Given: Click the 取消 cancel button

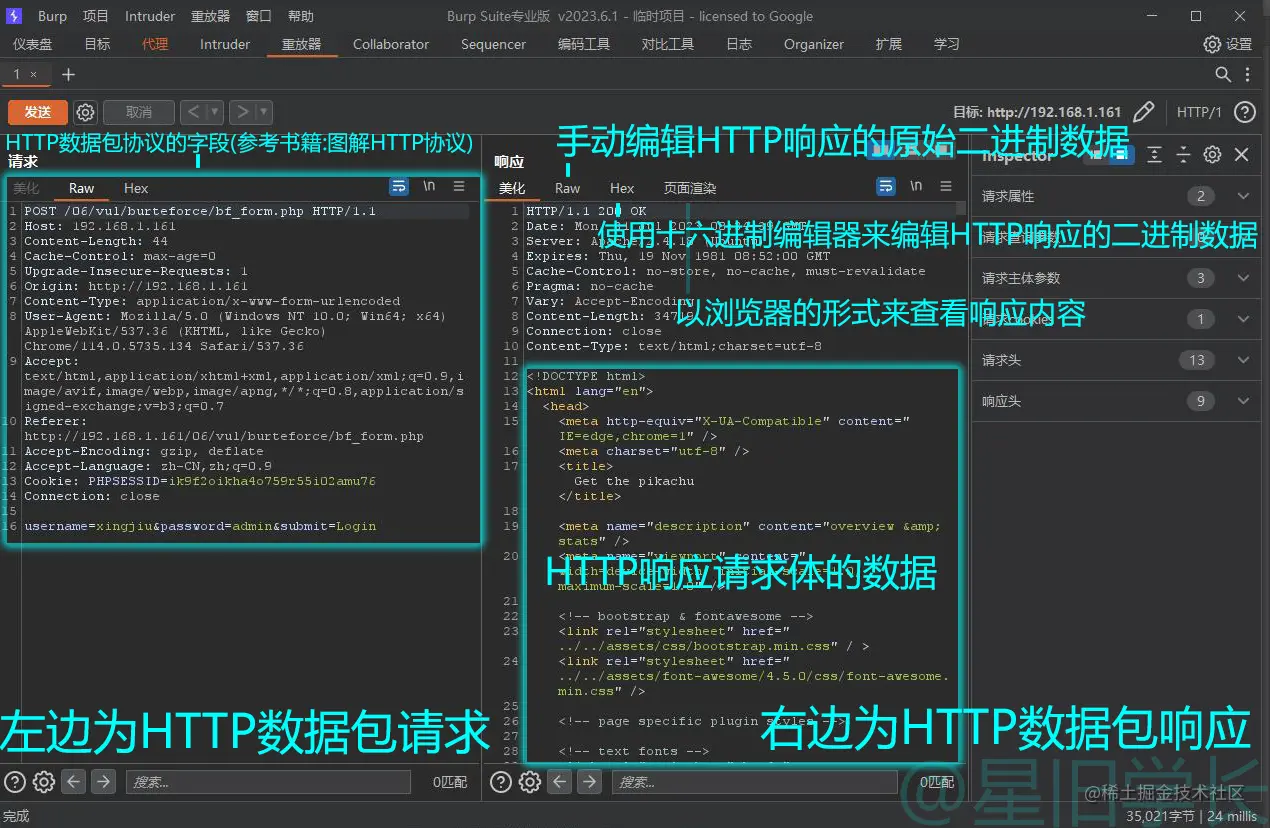Looking at the screenshot, I should (139, 112).
